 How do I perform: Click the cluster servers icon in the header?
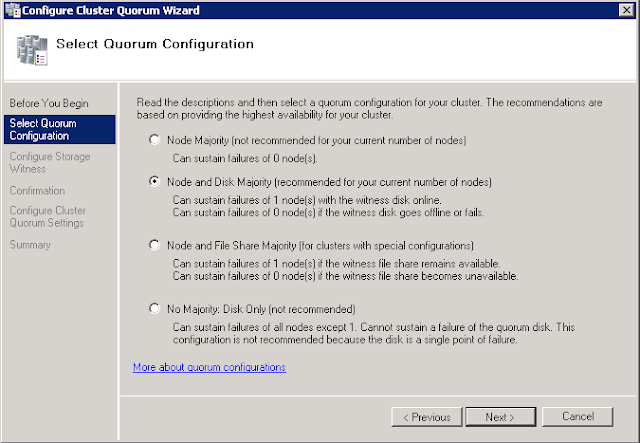[x=32, y=50]
